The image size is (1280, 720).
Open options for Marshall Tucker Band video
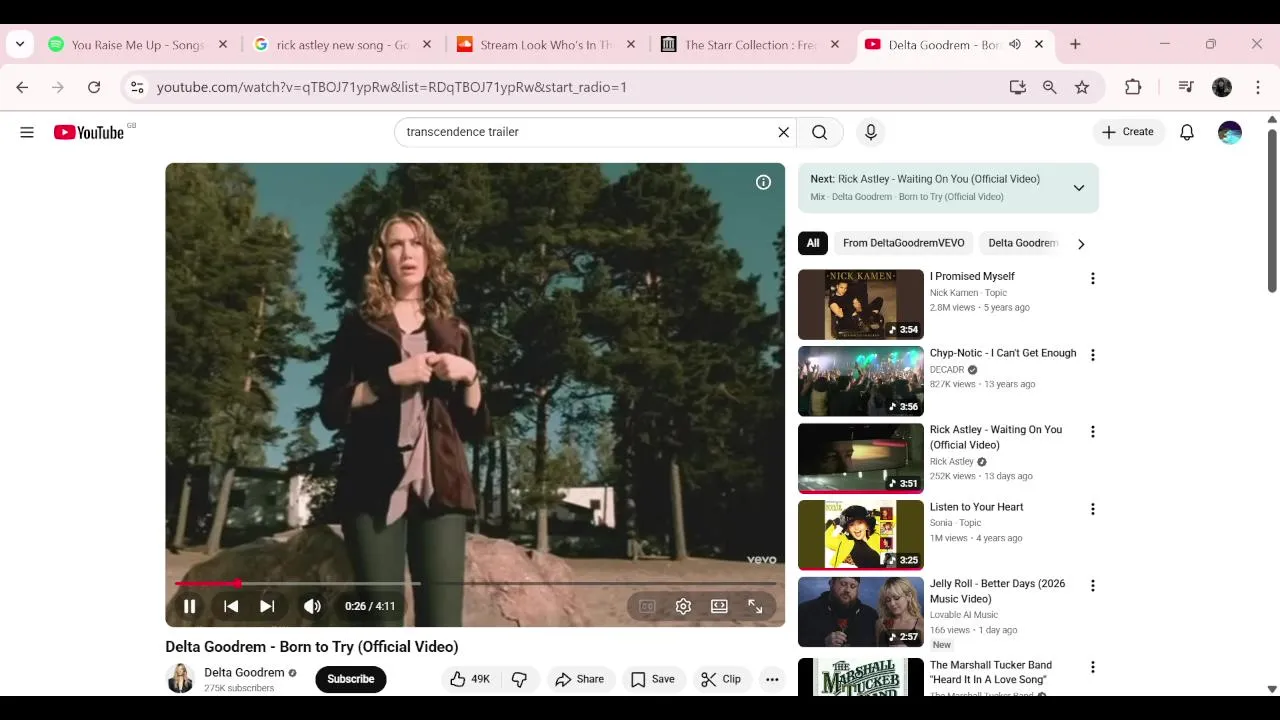point(1092,667)
